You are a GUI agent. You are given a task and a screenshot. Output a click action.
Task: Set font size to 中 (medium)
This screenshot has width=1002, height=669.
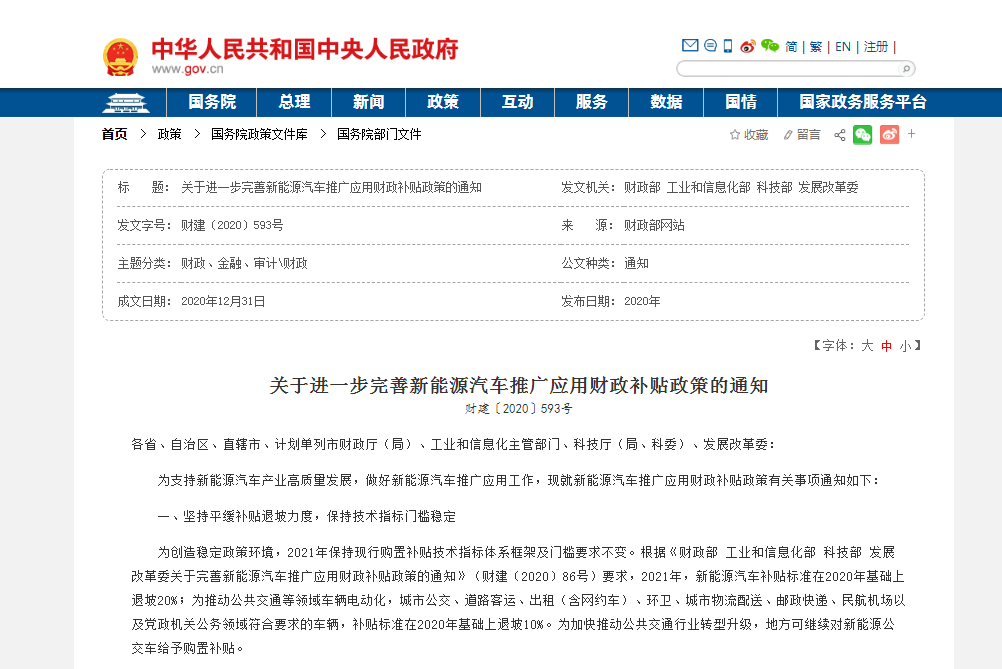886,346
